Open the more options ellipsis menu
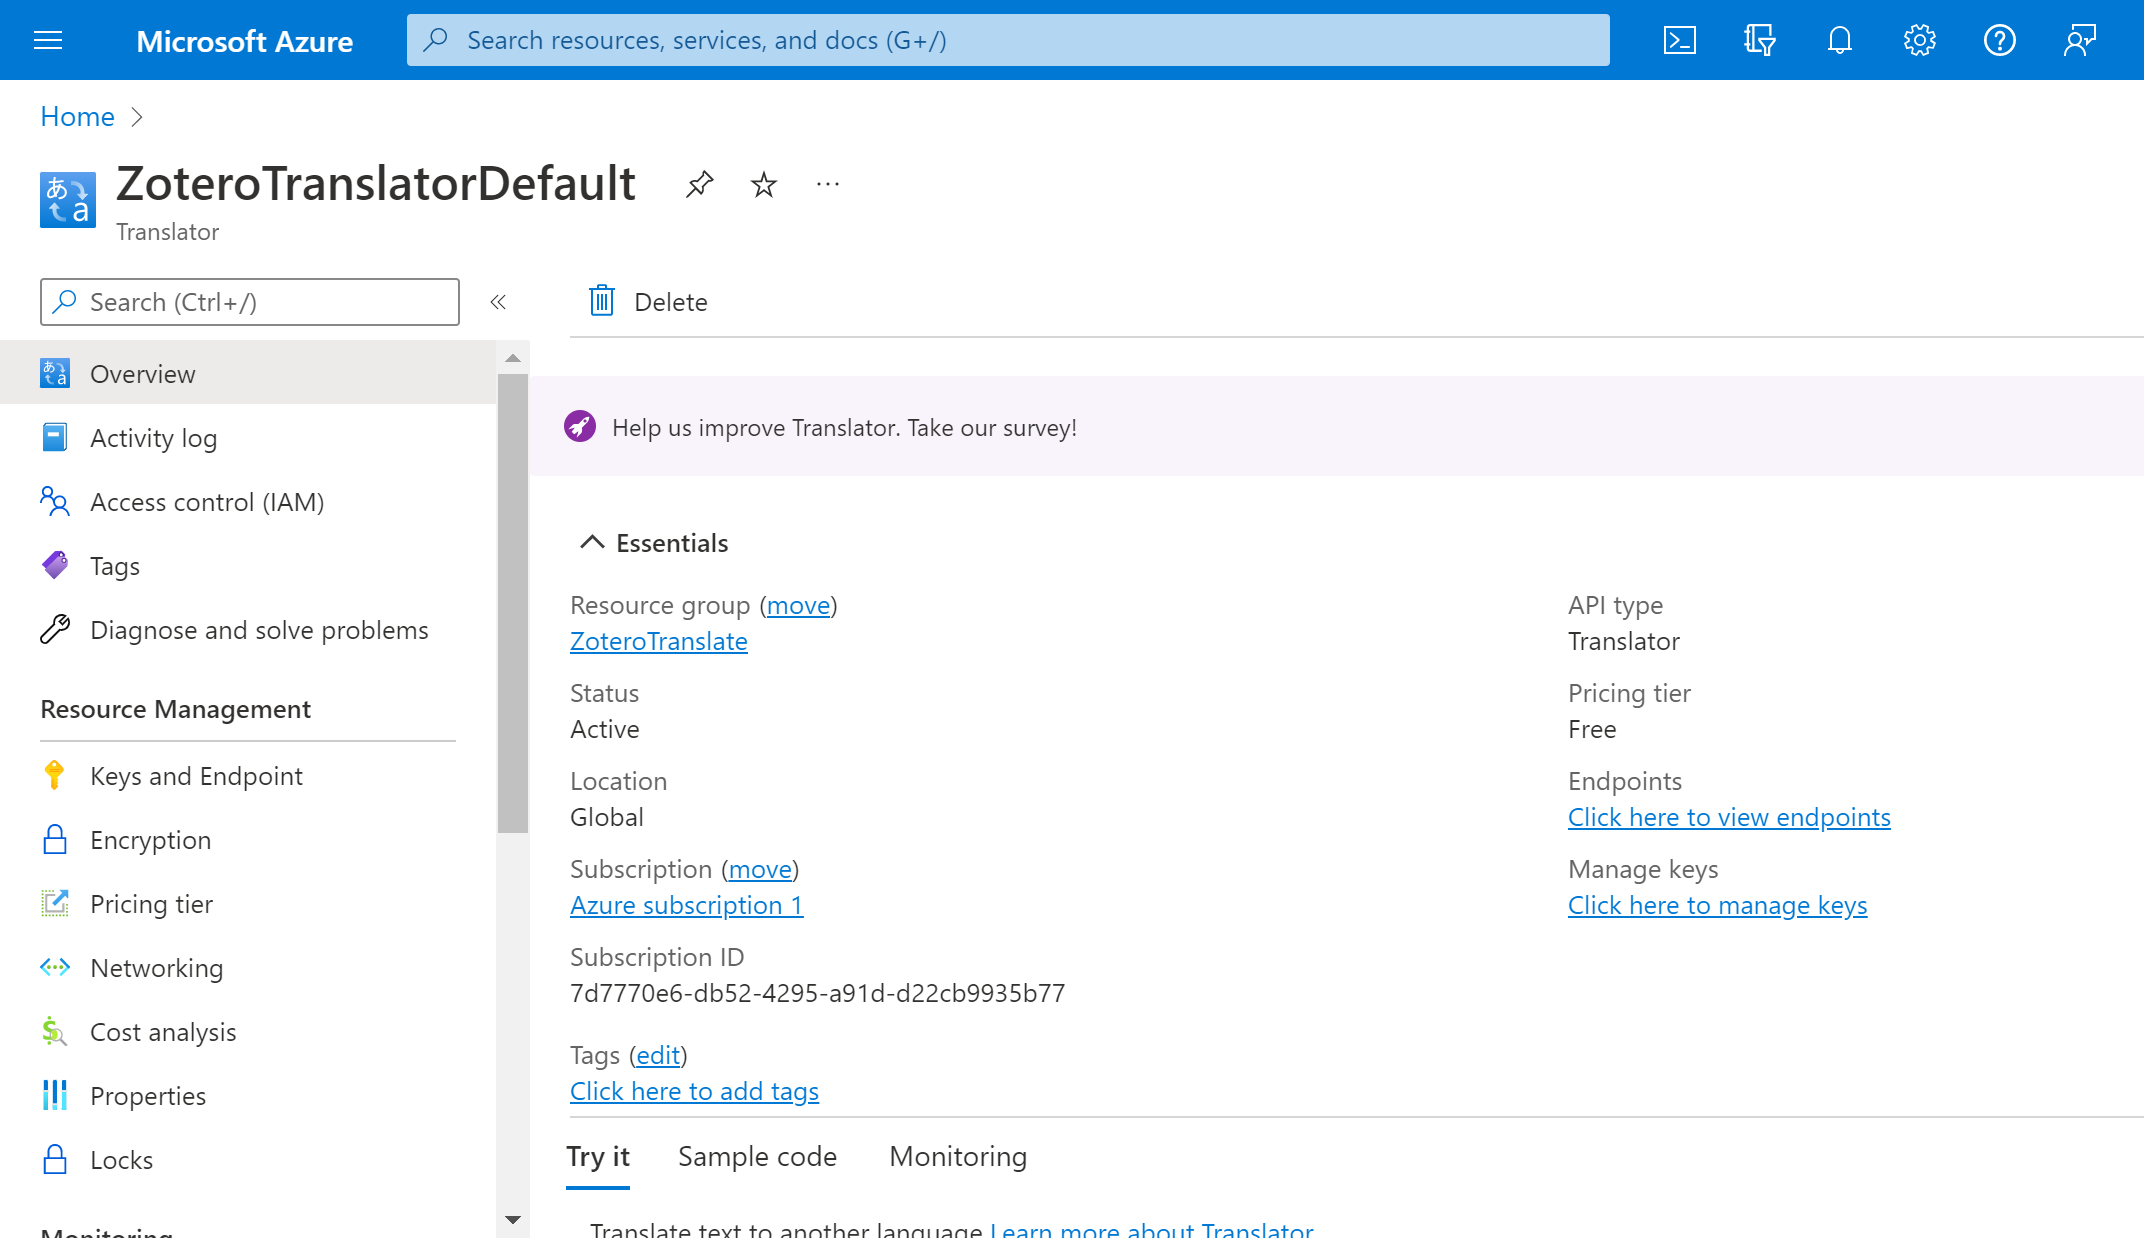 click(827, 184)
